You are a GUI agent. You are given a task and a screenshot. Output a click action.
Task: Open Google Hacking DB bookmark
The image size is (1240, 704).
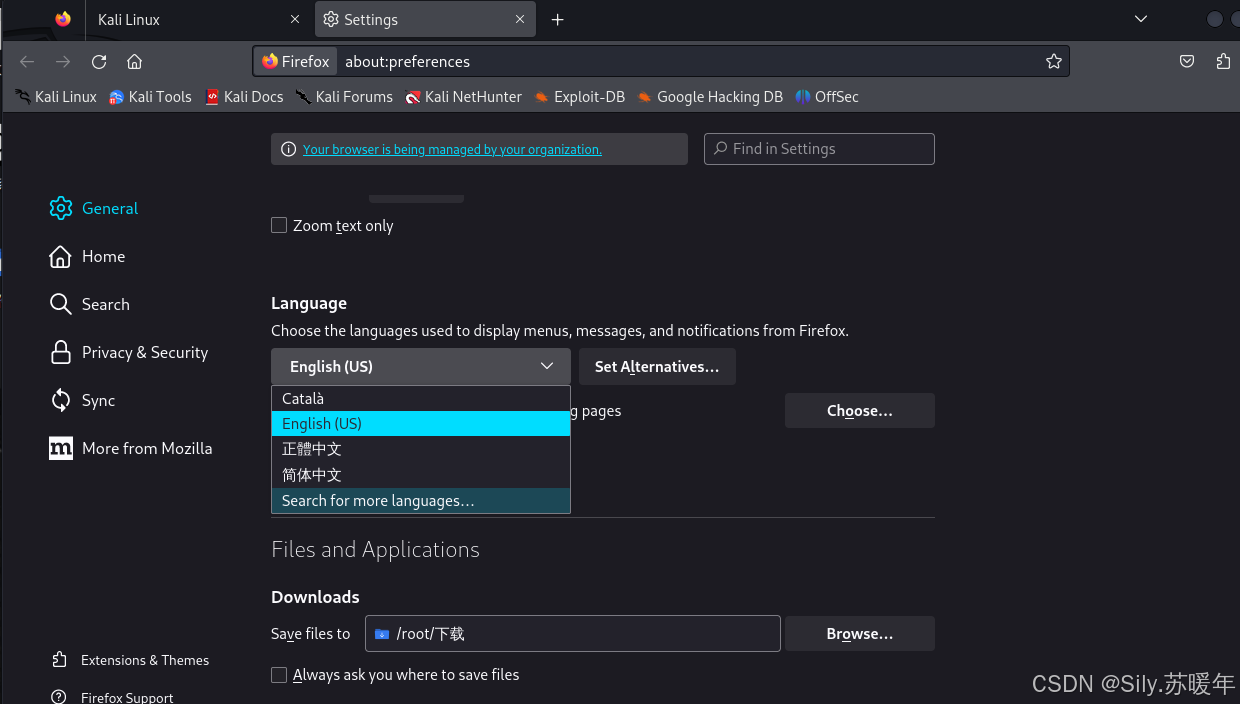click(x=710, y=97)
